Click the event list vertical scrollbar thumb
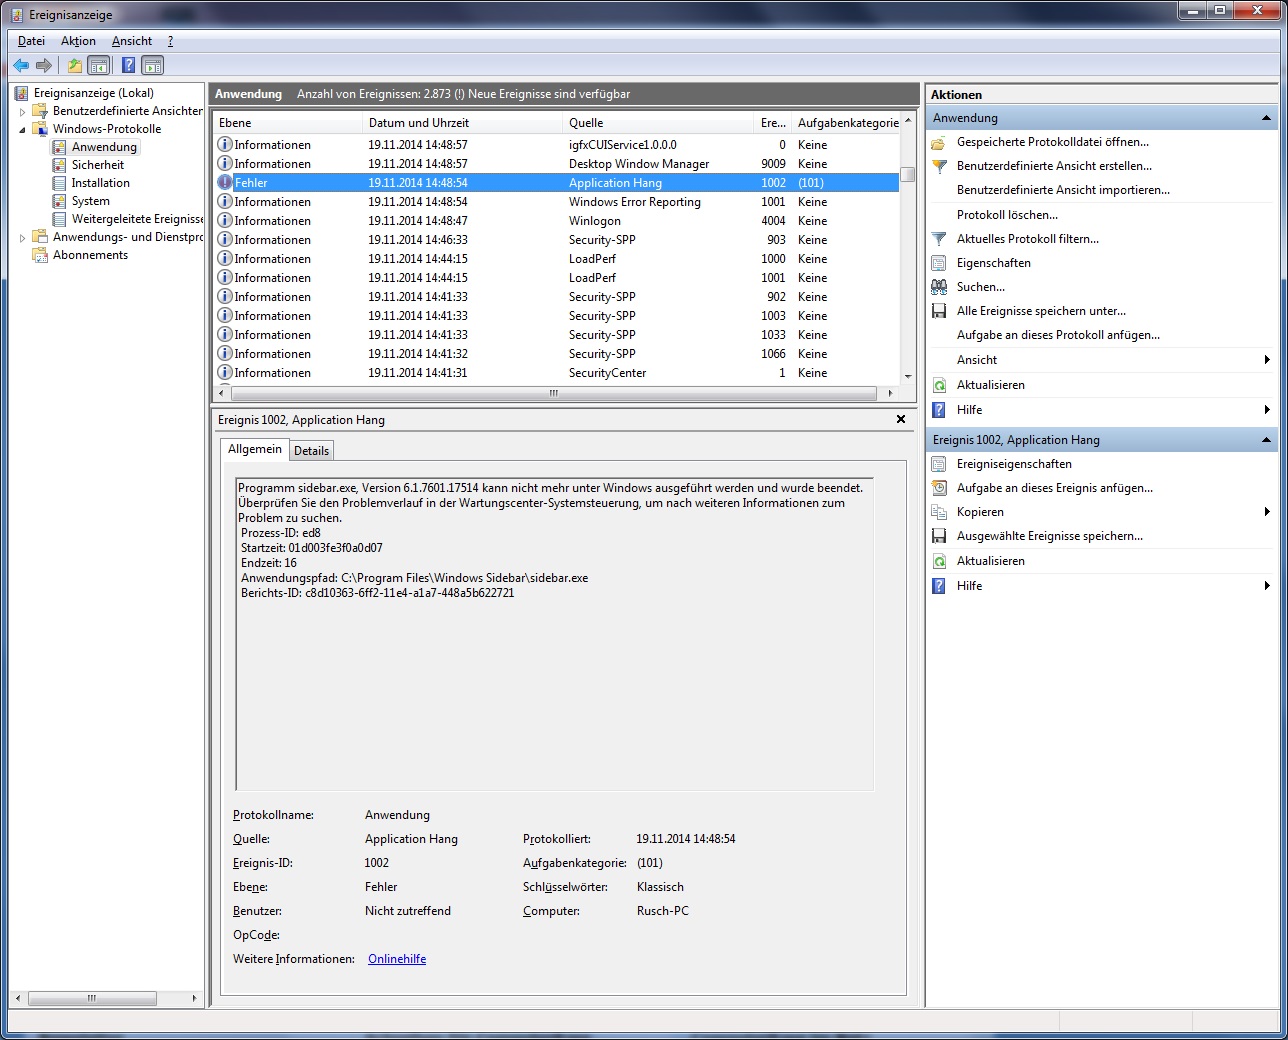The image size is (1288, 1040). click(908, 174)
